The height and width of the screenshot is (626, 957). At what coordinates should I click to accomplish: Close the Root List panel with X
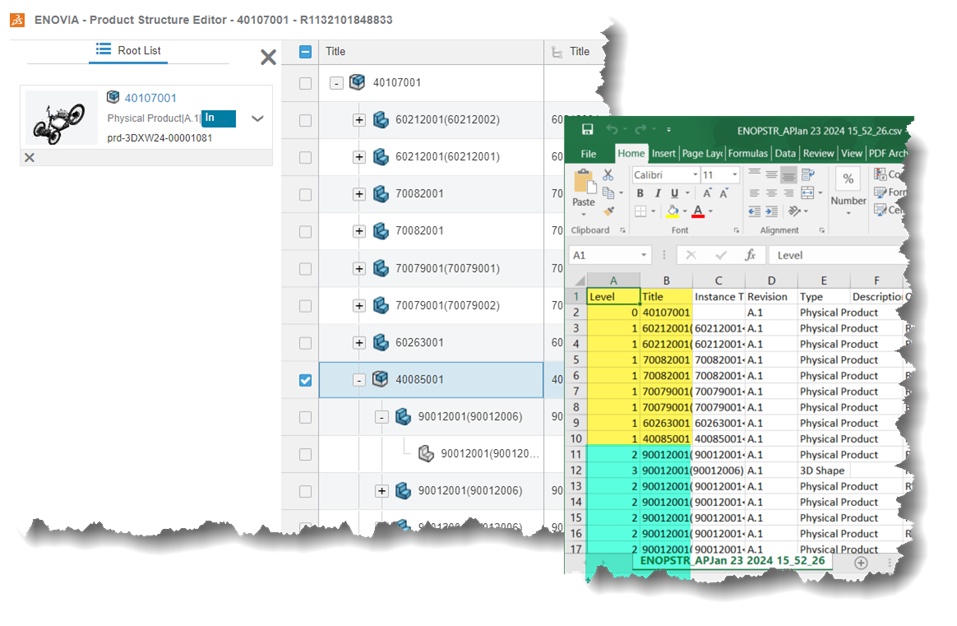268,57
